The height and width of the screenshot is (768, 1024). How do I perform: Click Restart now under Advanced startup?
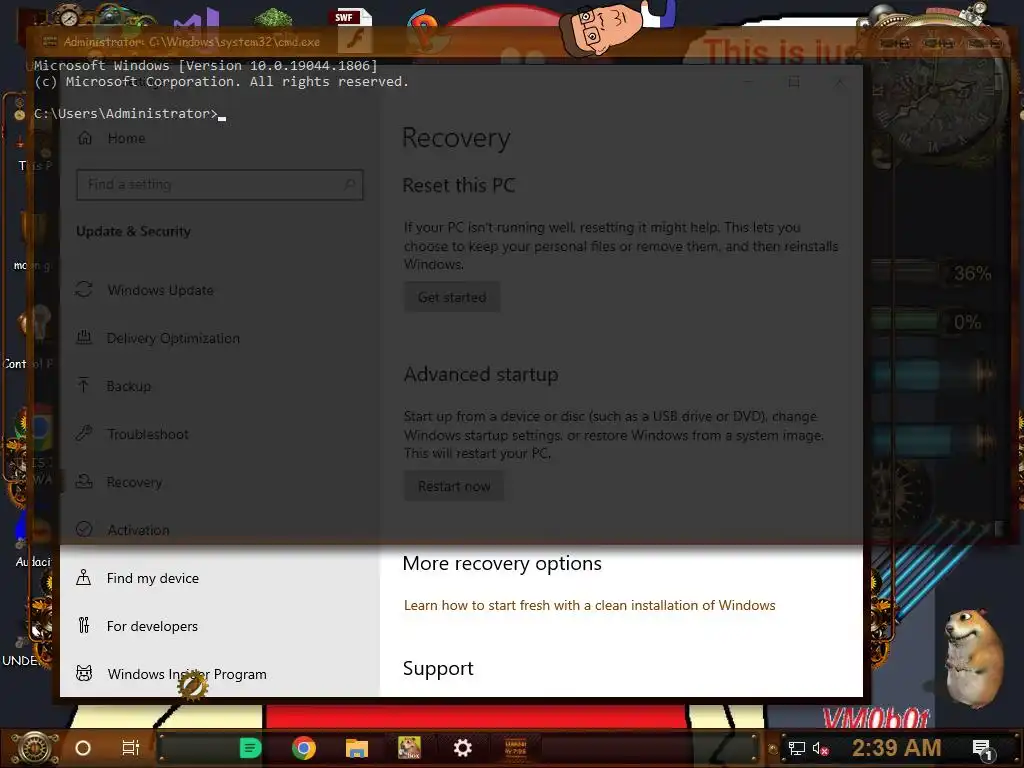coord(454,487)
